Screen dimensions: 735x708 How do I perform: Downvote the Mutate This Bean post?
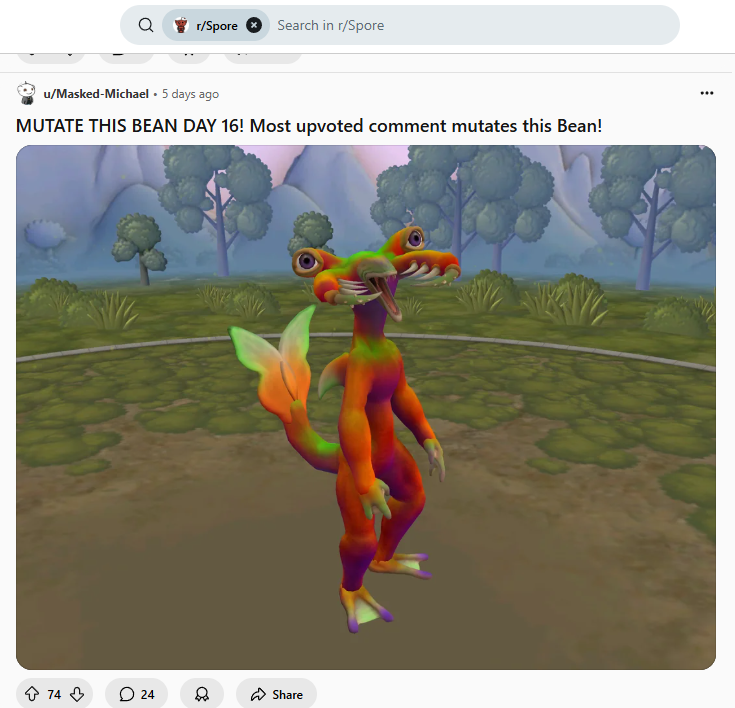(x=77, y=694)
